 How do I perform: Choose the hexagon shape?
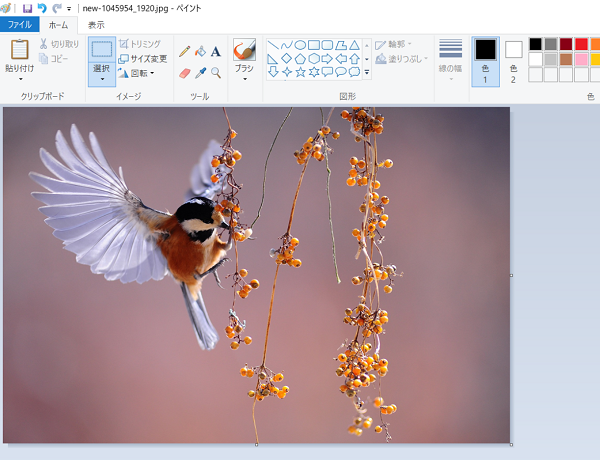(314, 59)
